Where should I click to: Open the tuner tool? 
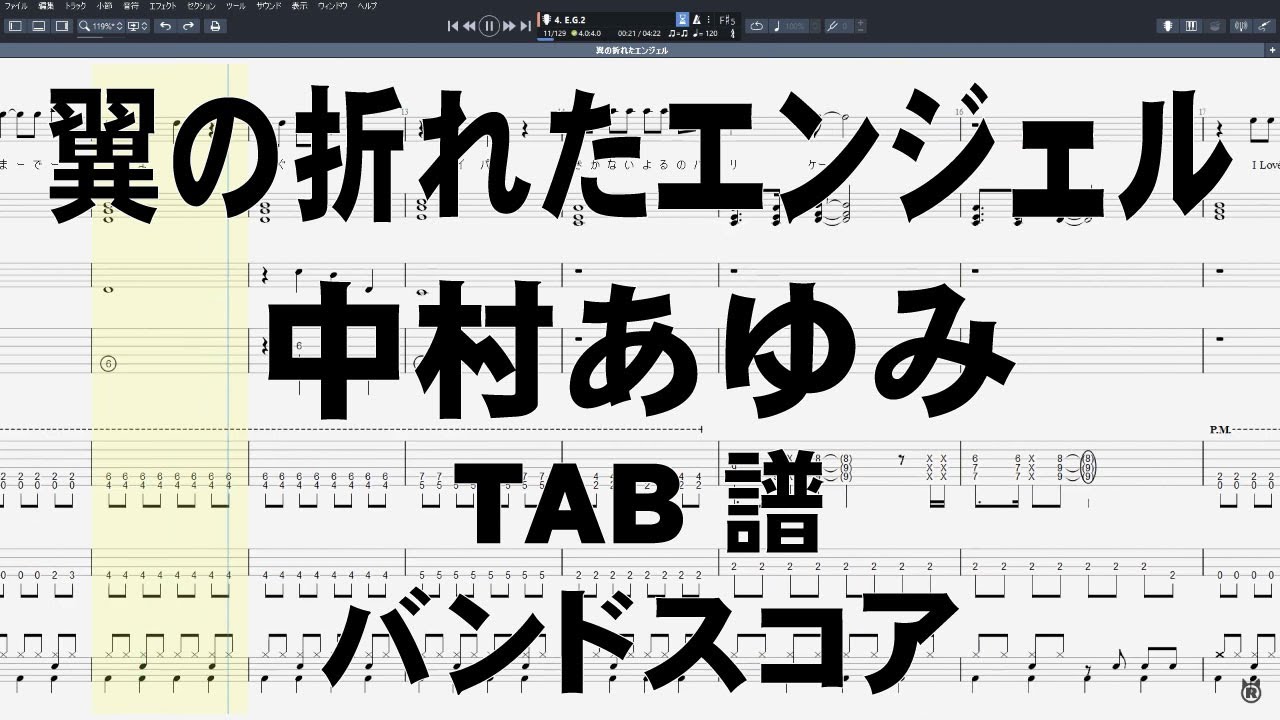[x=1240, y=26]
